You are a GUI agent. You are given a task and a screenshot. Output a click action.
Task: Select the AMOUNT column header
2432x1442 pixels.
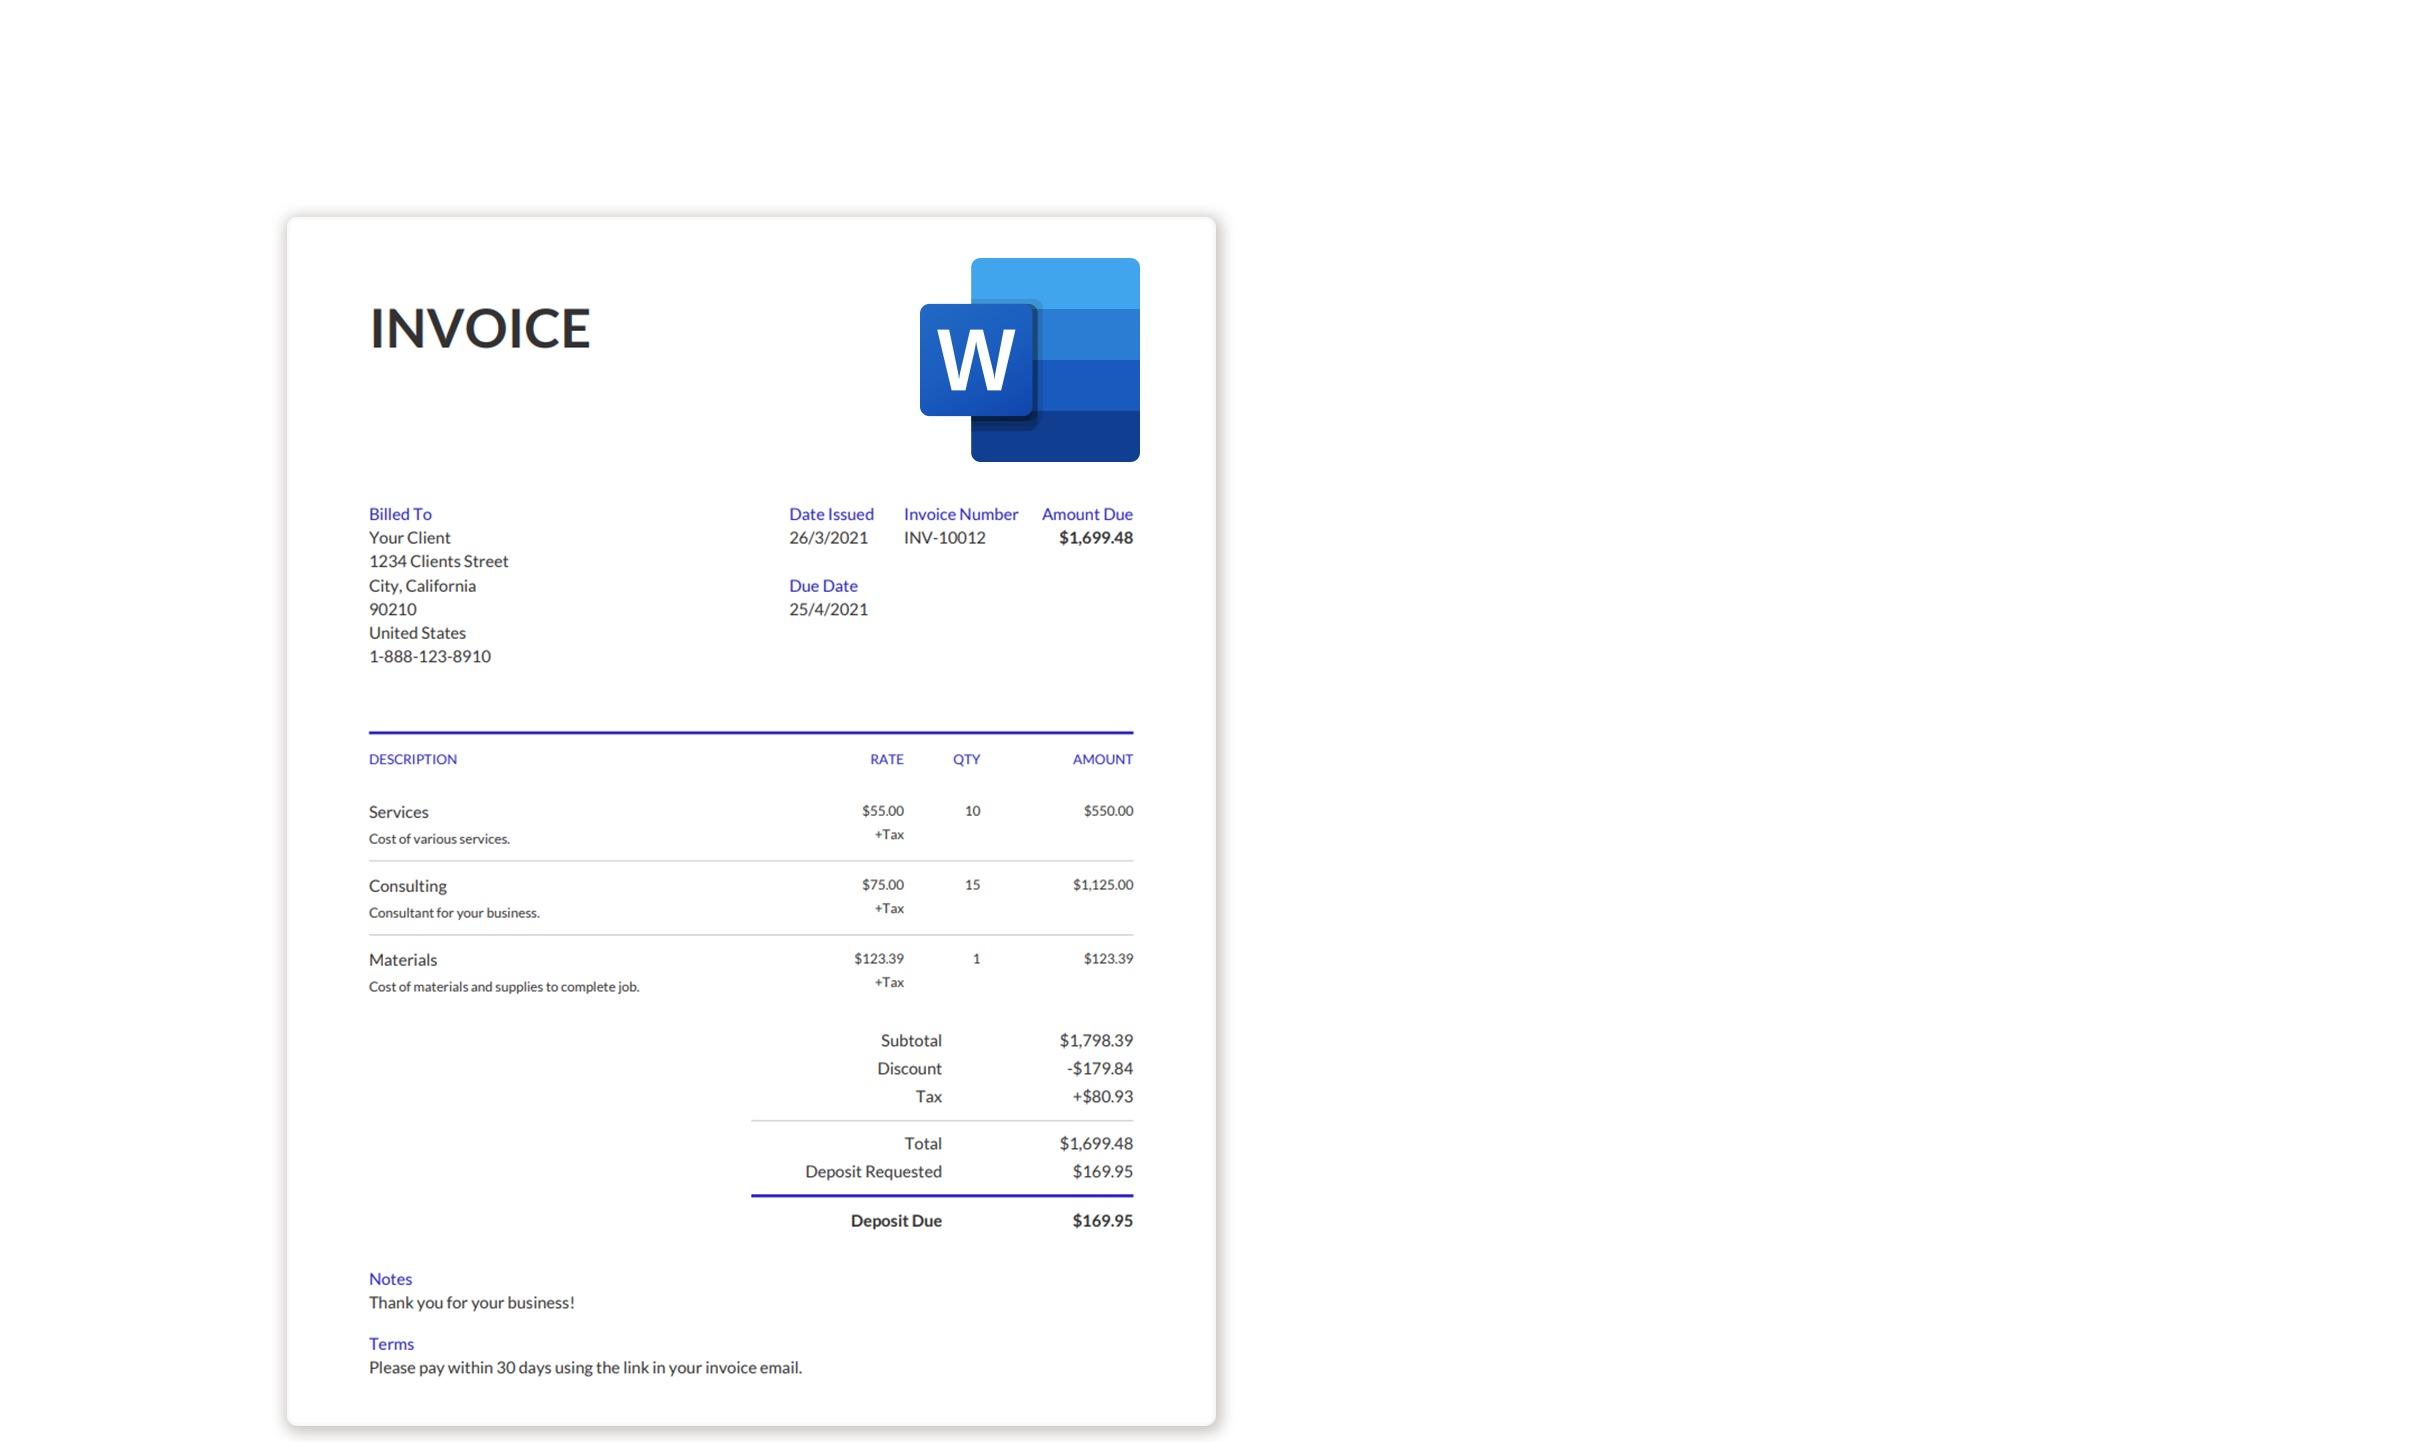(1102, 759)
